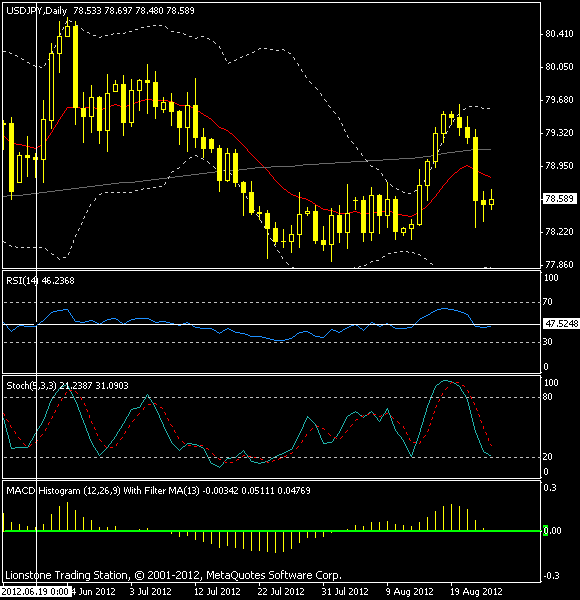Screen dimensions: 580x600
Task: Click the 9 Aug 2012 date marker
Action: (410, 592)
